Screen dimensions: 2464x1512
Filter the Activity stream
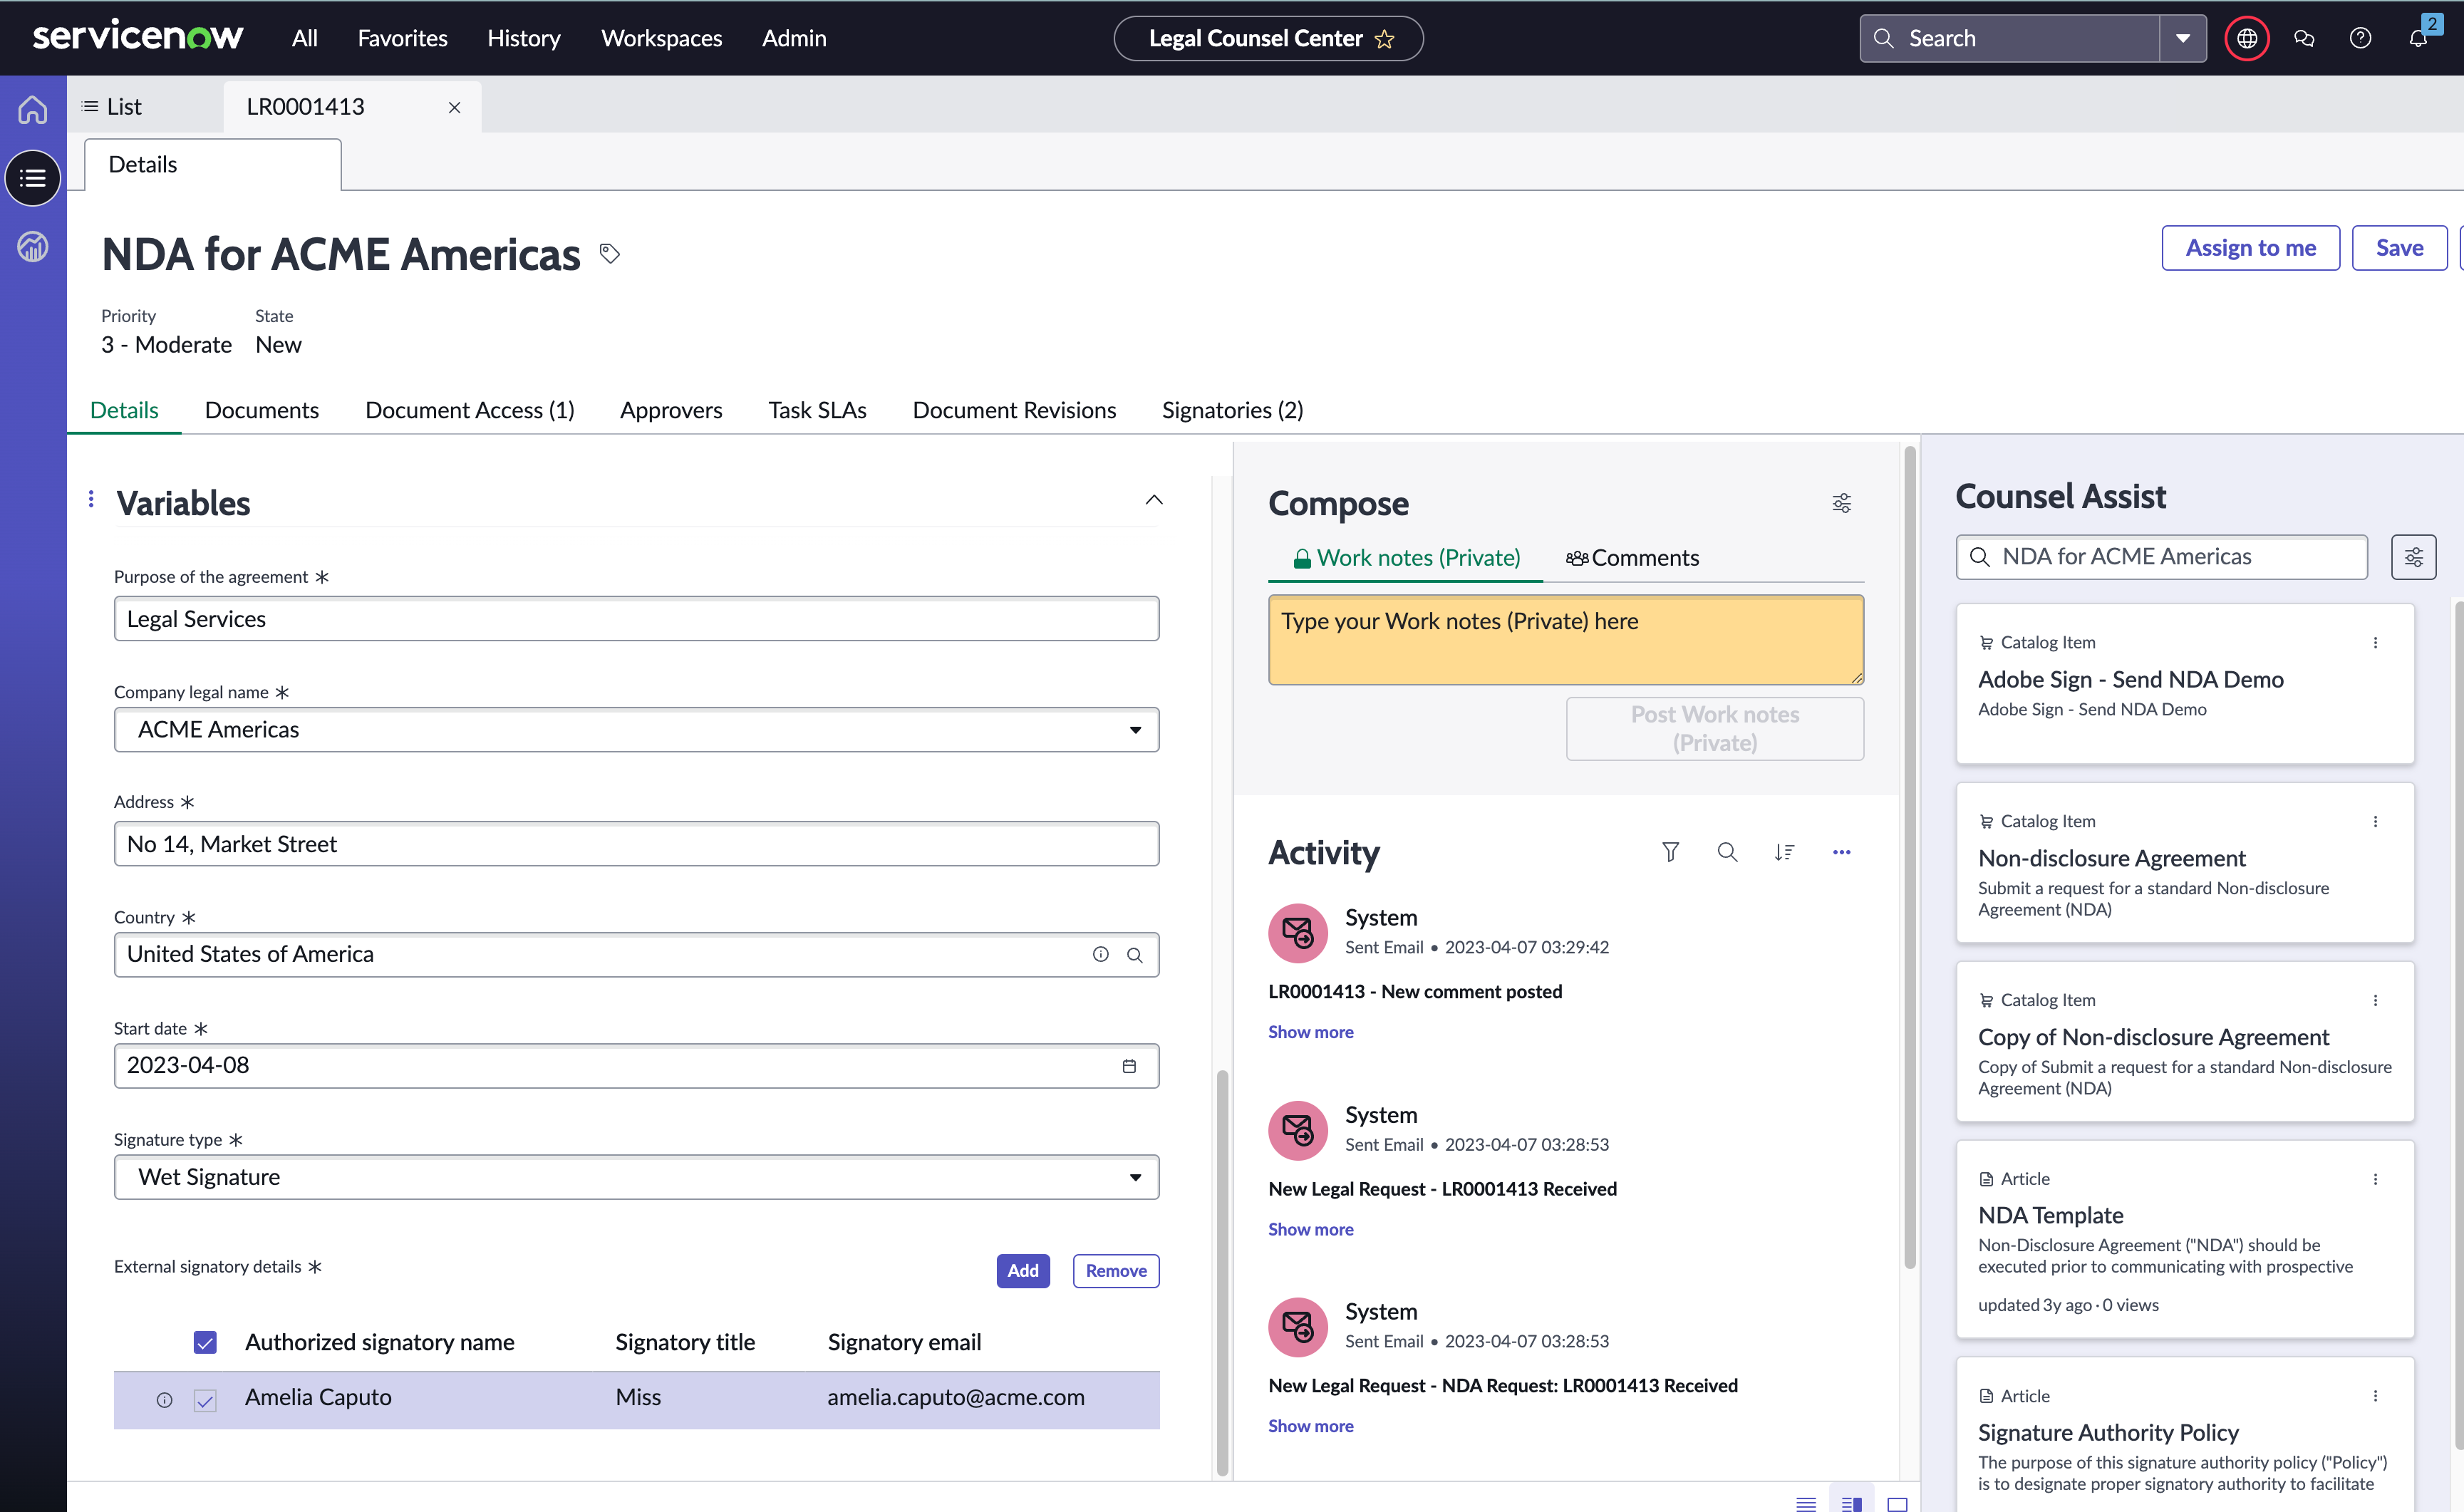pyautogui.click(x=1670, y=852)
